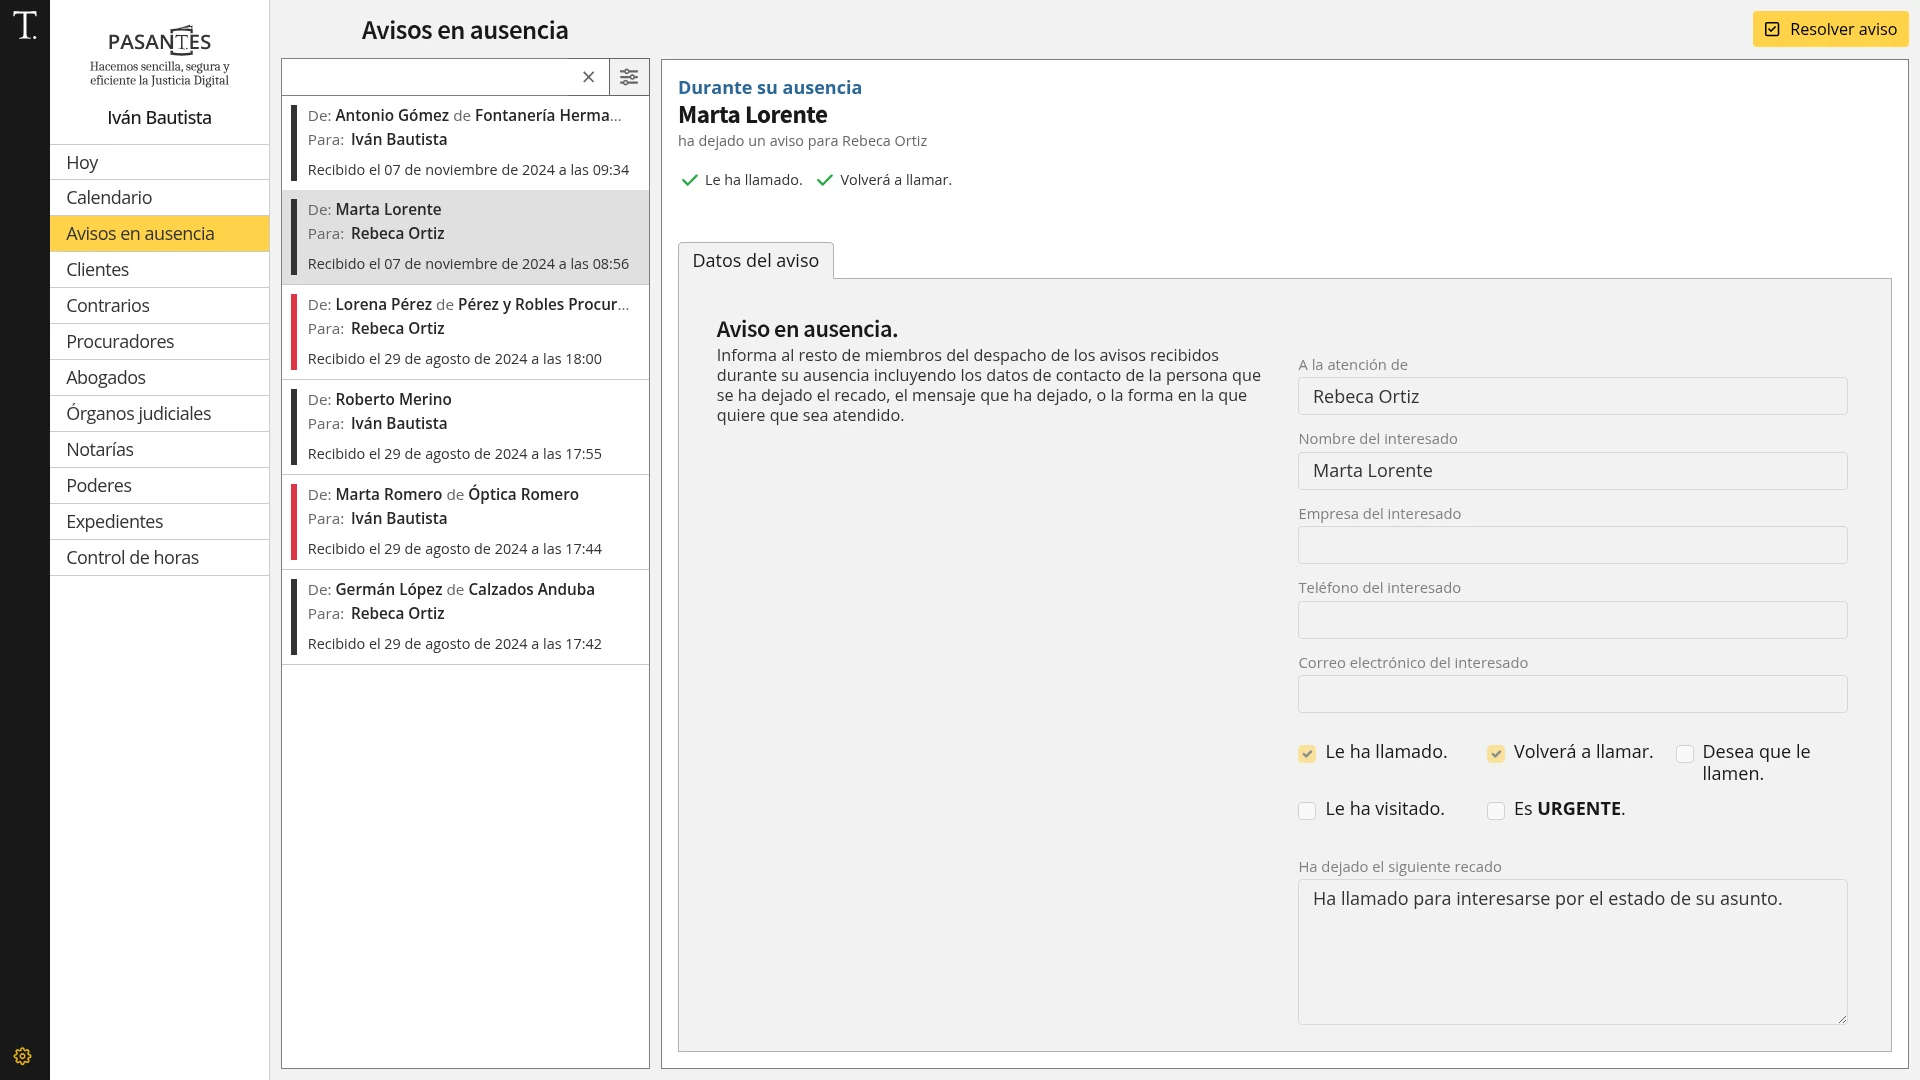Viewport: 1920px width, 1080px height.
Task: Open Germán López notice from Calzados Anduba
Action: 466,616
